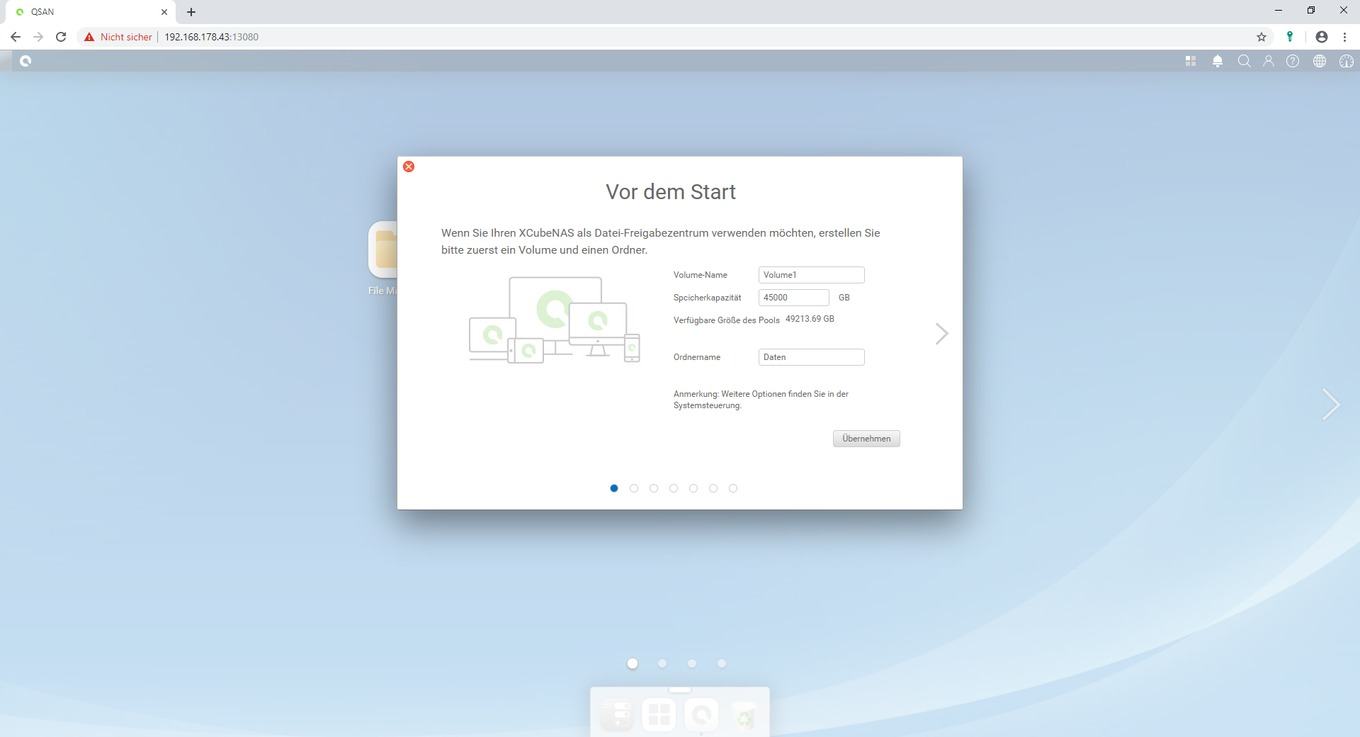Open the QSAN search icon in the dock
Viewport: 1360px width, 737px height.
[x=702, y=715]
